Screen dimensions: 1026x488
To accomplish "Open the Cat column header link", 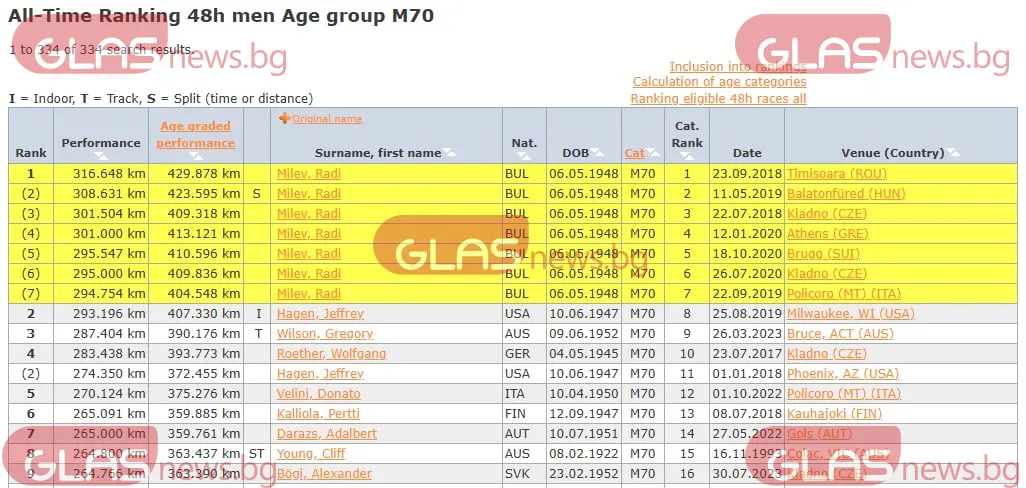I will tap(634, 153).
